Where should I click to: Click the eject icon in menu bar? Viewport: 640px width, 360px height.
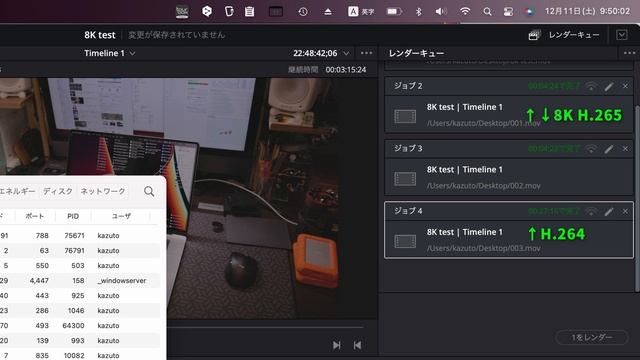(327, 12)
